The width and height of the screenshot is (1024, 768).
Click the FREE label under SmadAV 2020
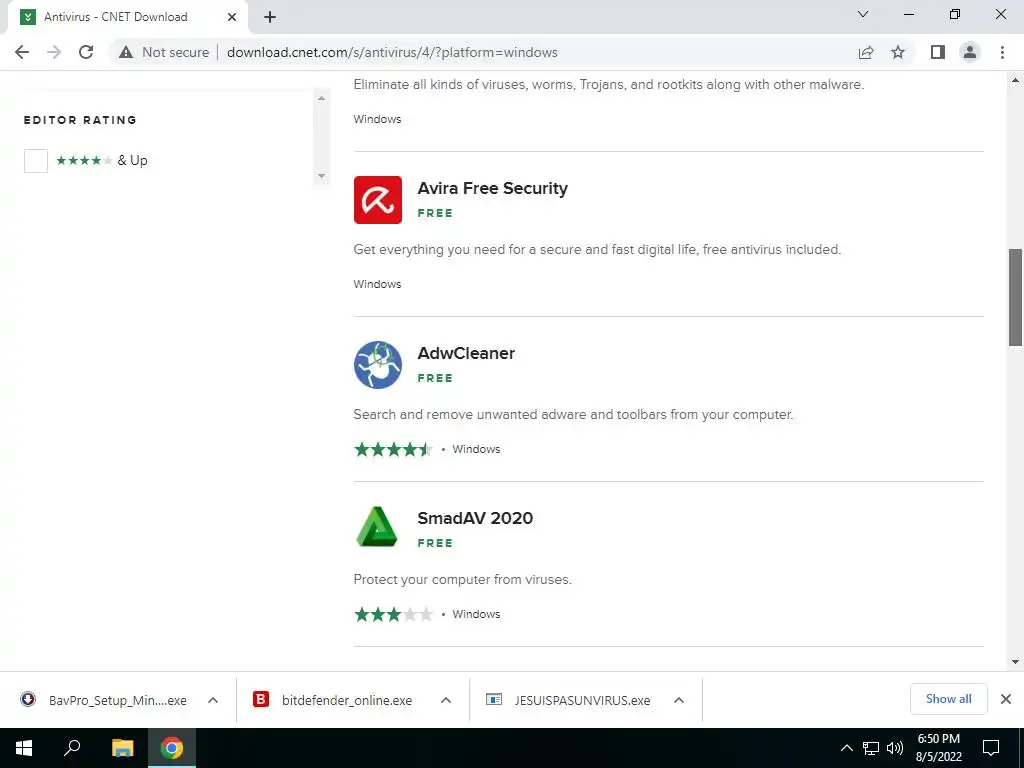[x=435, y=543]
